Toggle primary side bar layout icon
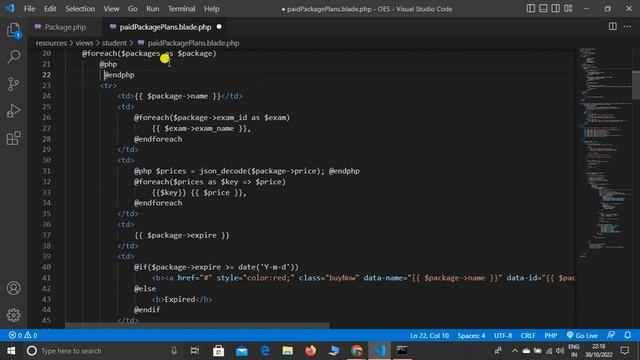Viewport: 640px width, 360px height. click(531, 9)
